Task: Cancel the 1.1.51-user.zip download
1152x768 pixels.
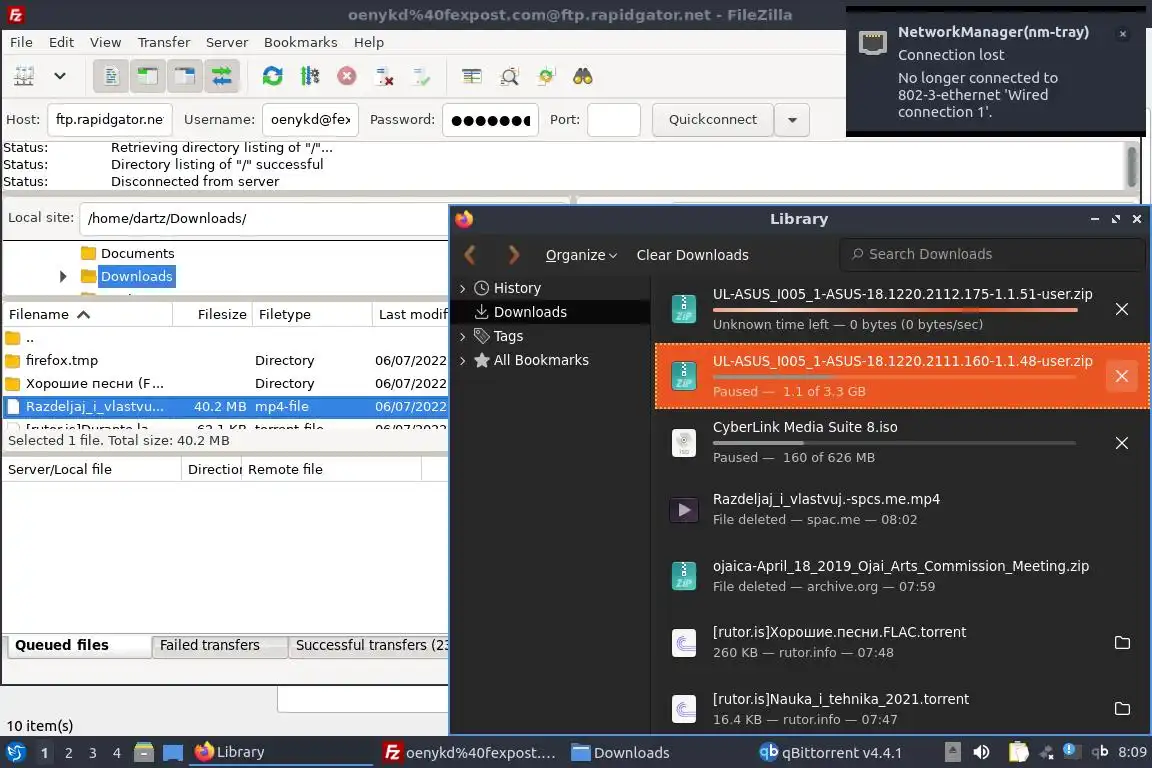Action: [1122, 309]
